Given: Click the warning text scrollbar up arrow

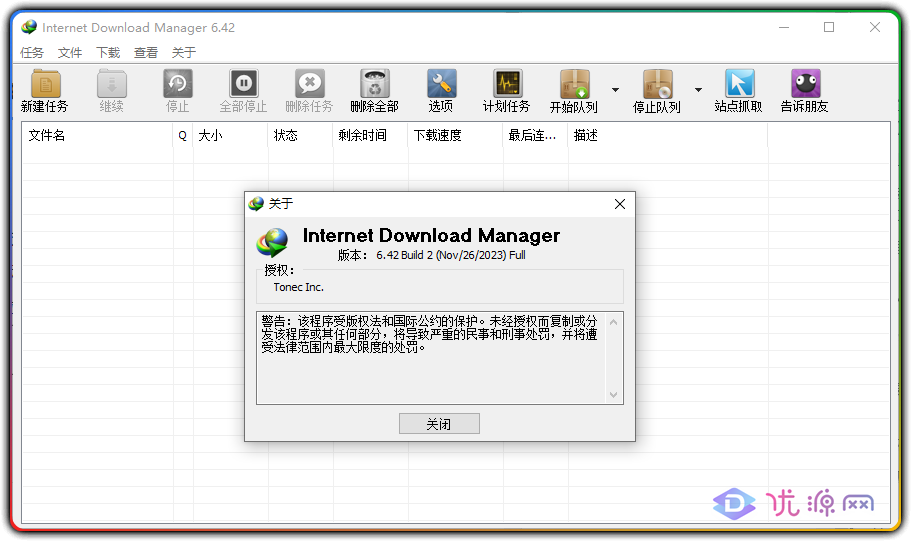Looking at the screenshot, I should [614, 322].
